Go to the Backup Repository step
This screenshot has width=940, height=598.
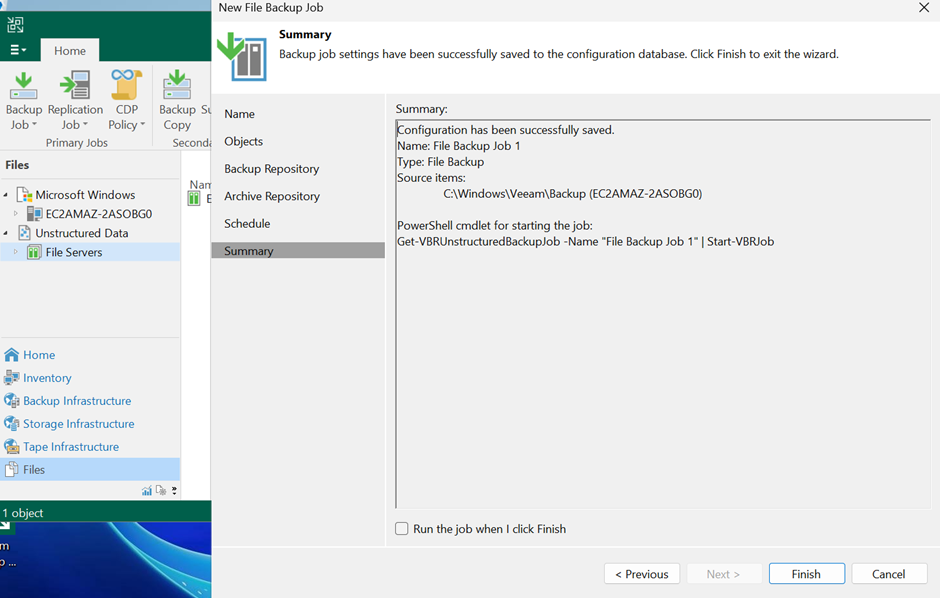coord(272,169)
